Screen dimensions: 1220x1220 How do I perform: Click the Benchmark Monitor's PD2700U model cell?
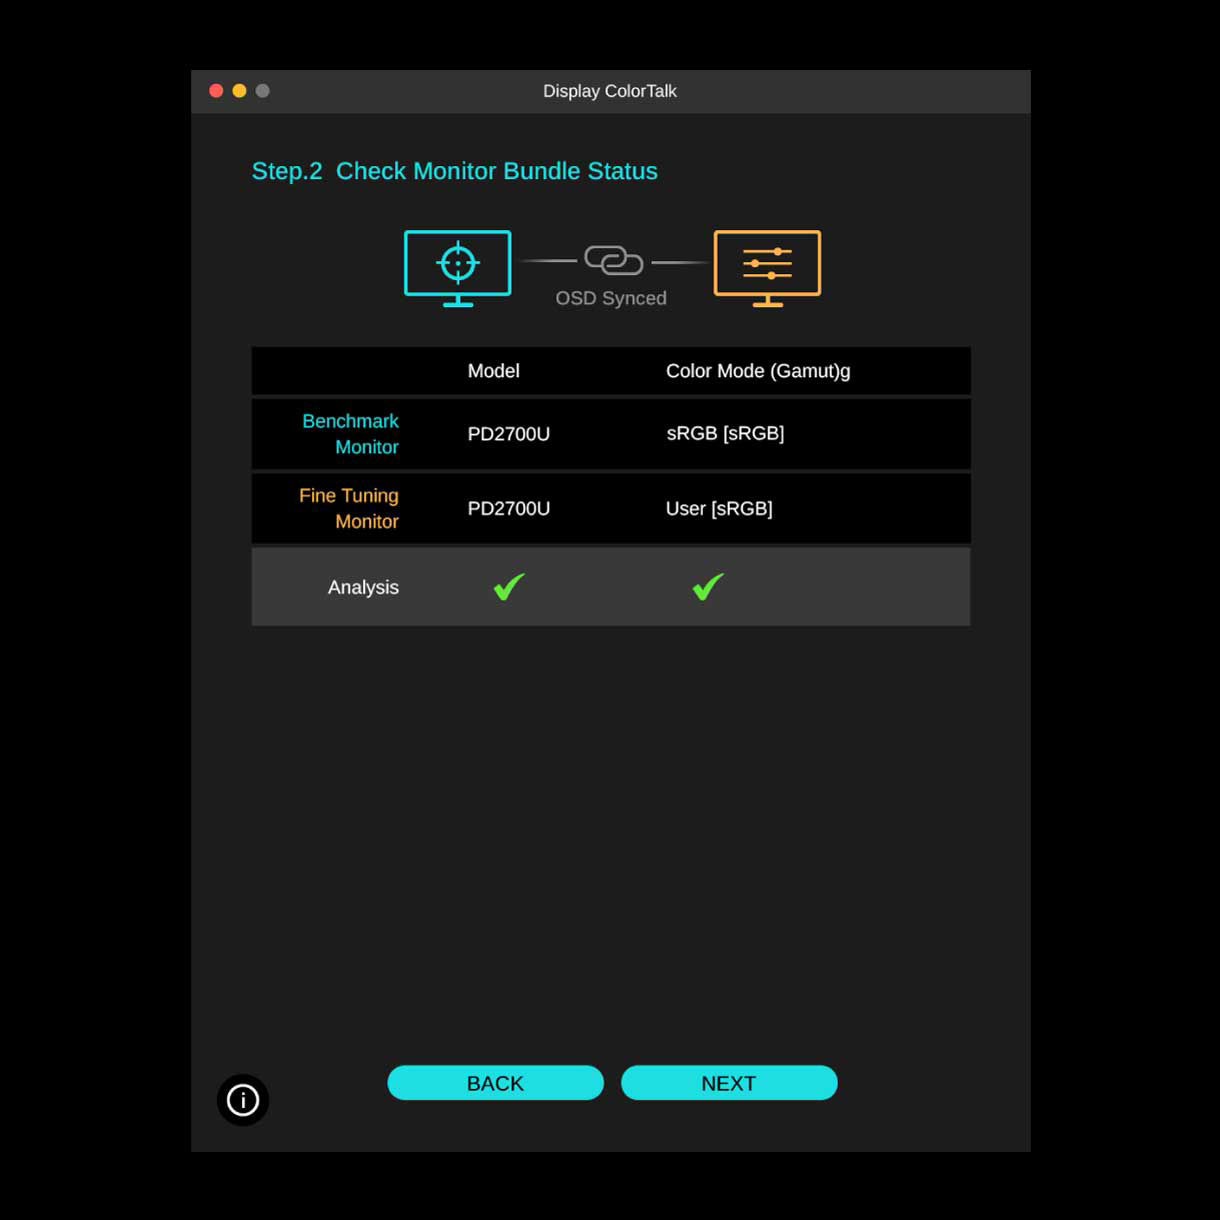[508, 434]
